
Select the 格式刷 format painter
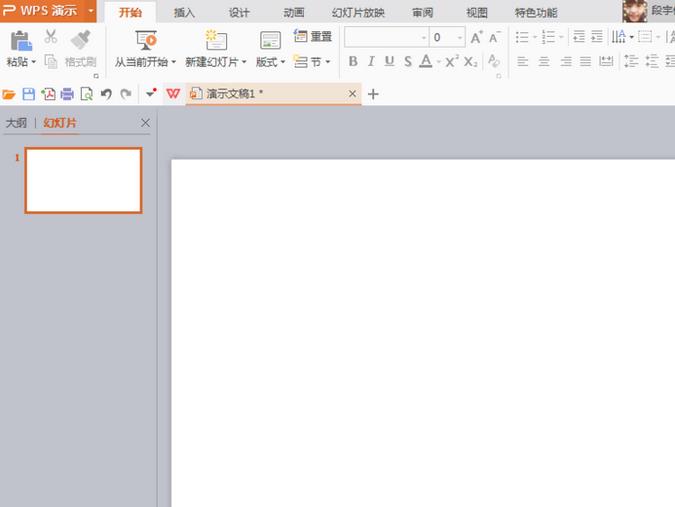click(81, 49)
